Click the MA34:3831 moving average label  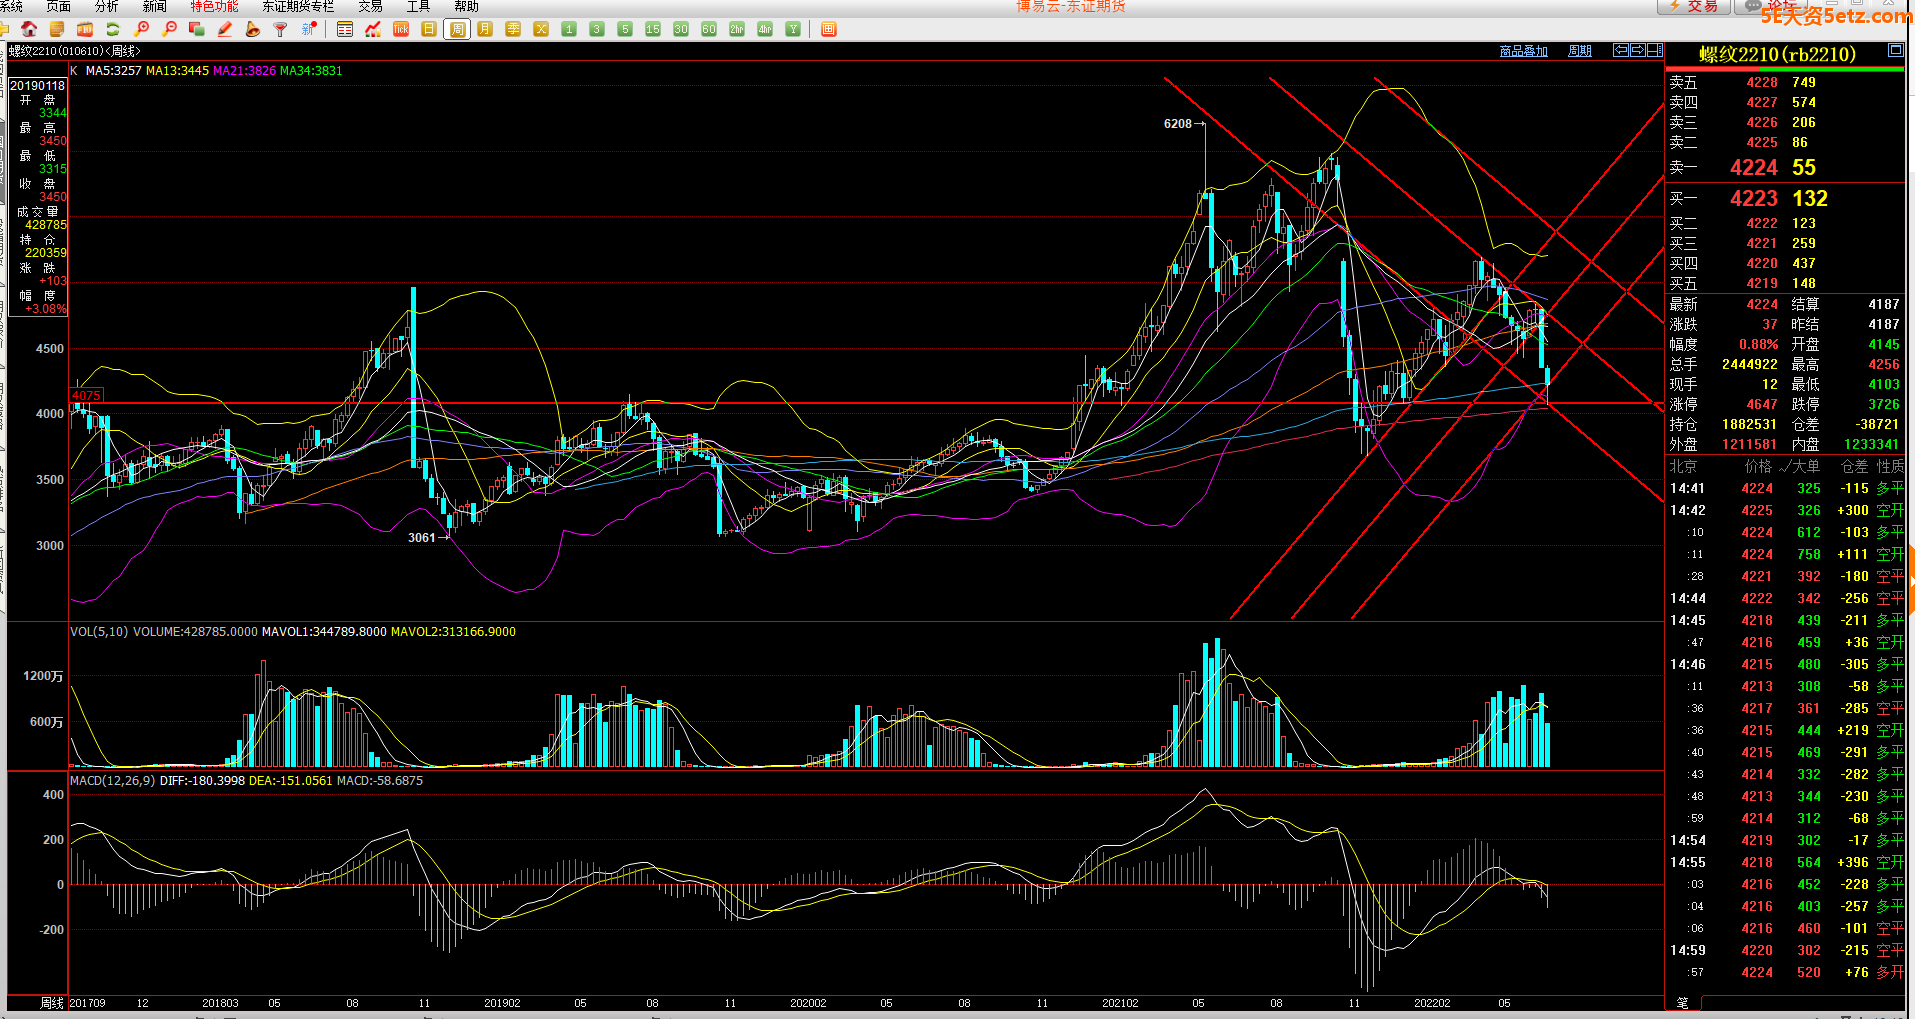311,71
